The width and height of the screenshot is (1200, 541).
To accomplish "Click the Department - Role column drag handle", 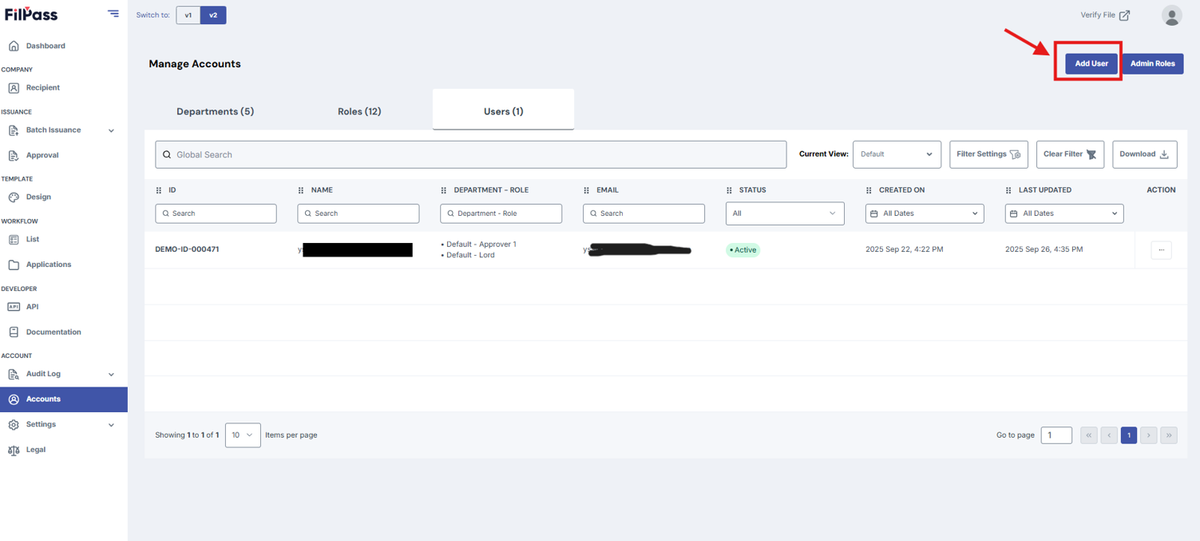I will [x=444, y=190].
